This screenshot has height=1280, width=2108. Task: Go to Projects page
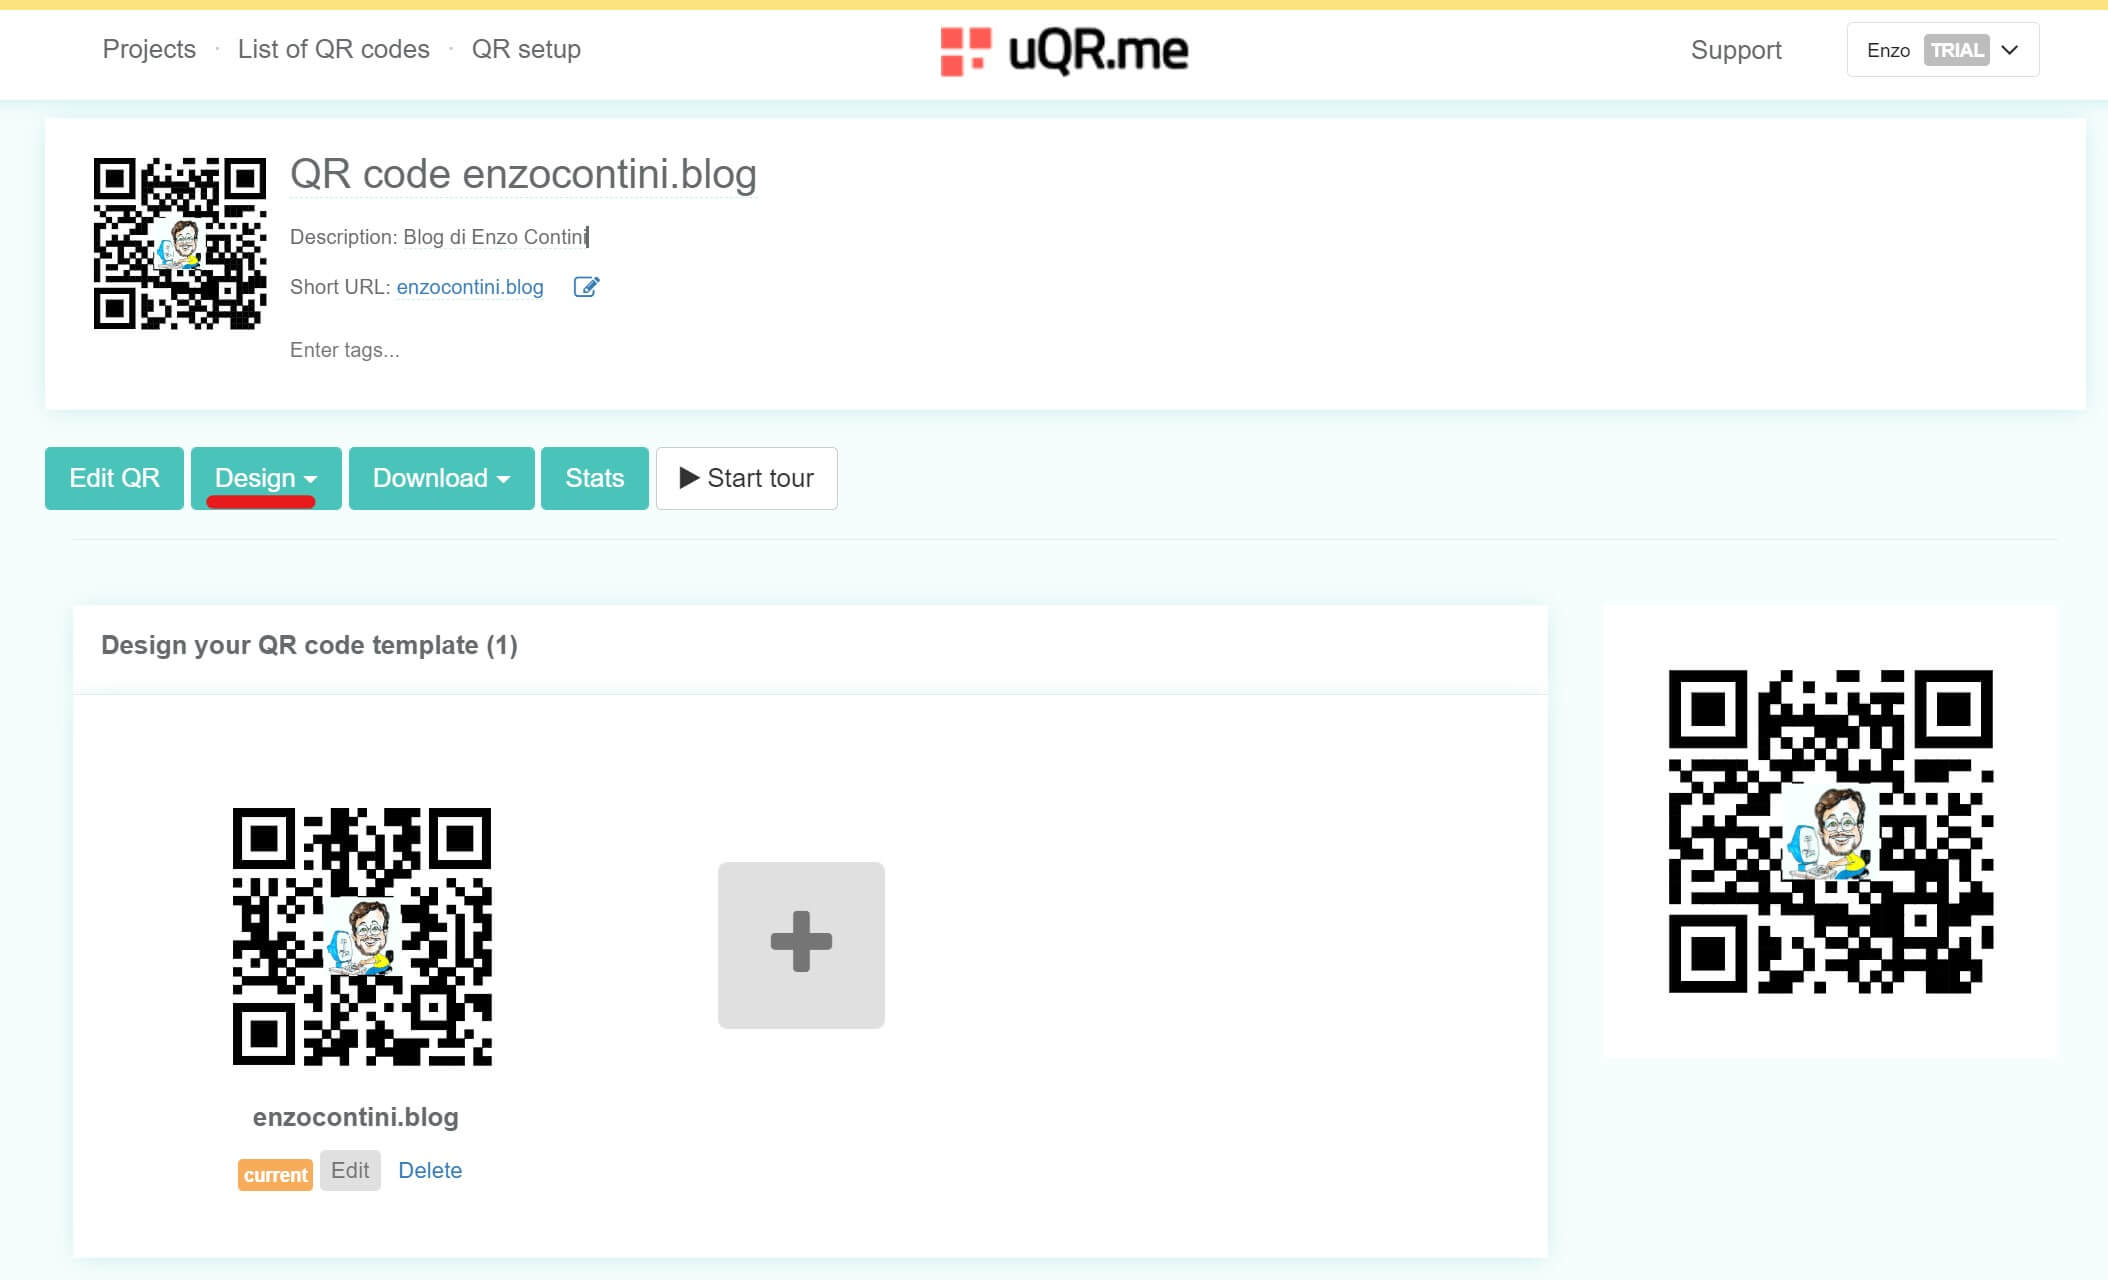pos(149,49)
